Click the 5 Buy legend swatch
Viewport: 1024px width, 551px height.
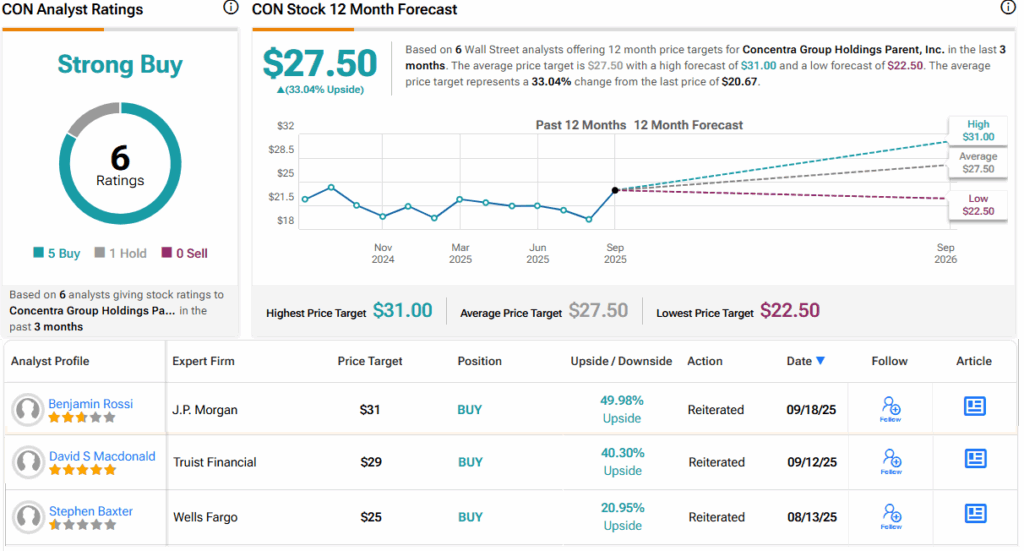(x=38, y=254)
